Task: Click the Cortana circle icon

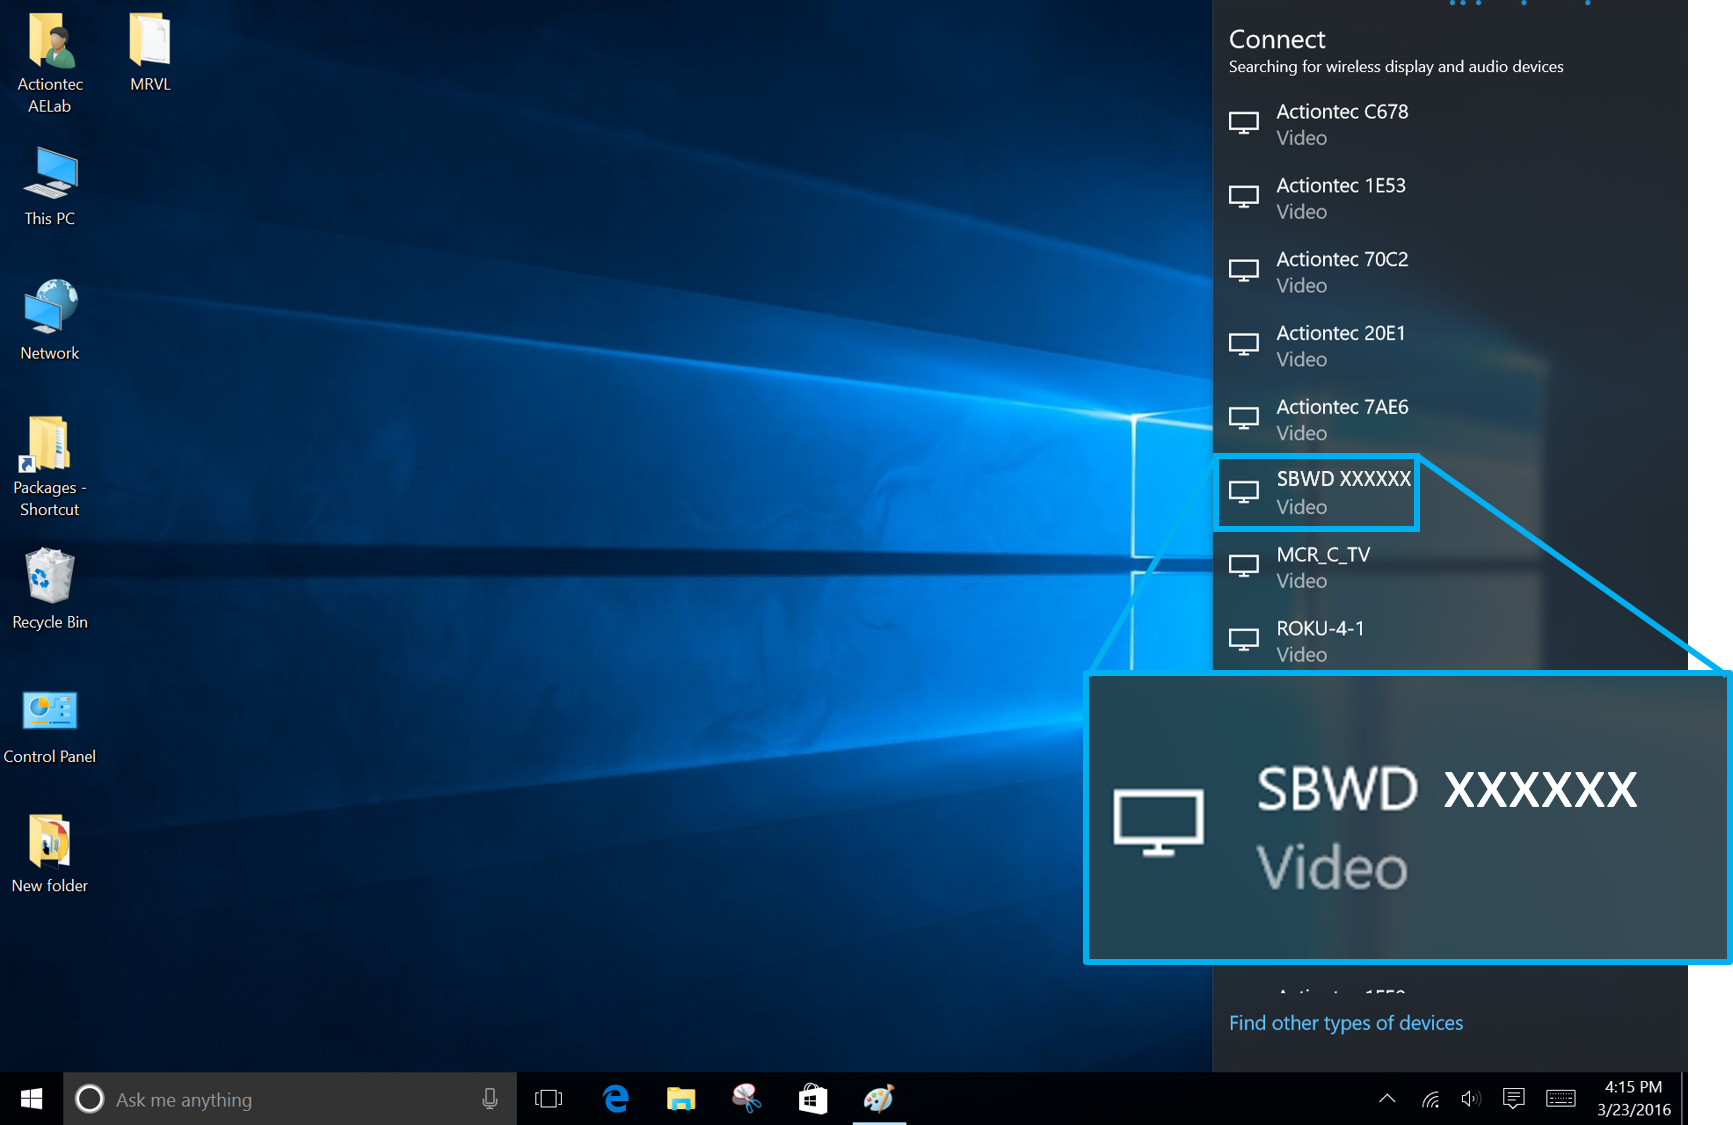Action: pos(90,1099)
